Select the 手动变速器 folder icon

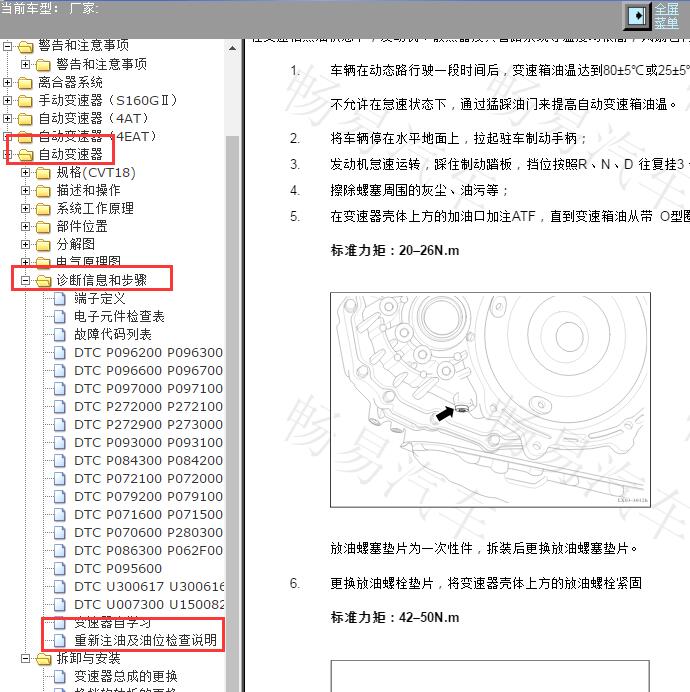pos(25,101)
